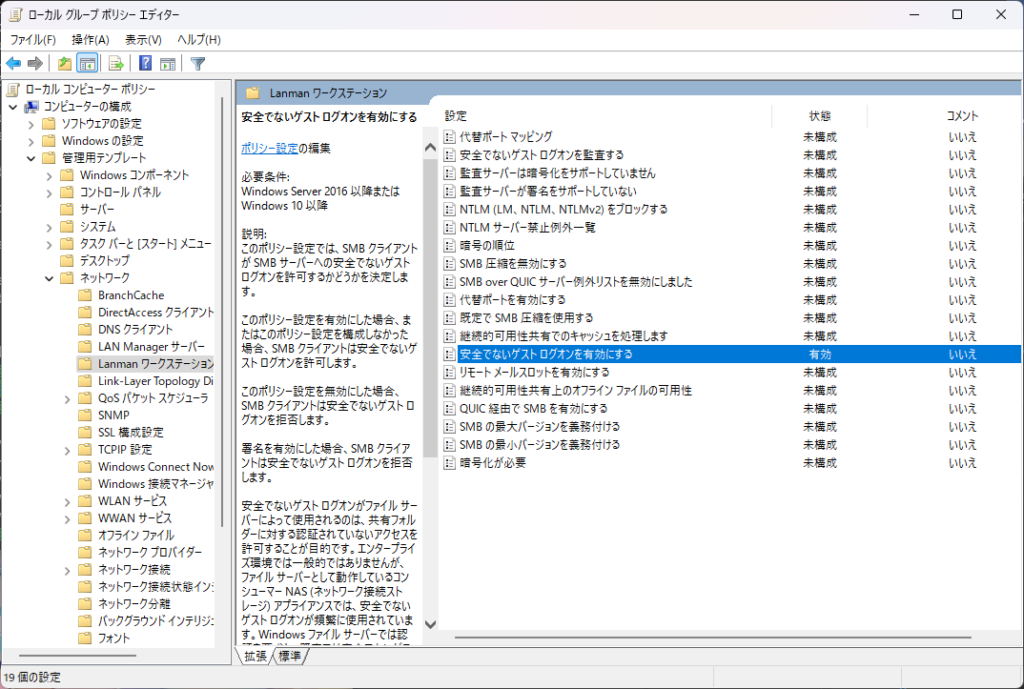Image resolution: width=1024 pixels, height=689 pixels.
Task: Click the Filter funnel icon
Action: coord(198,64)
